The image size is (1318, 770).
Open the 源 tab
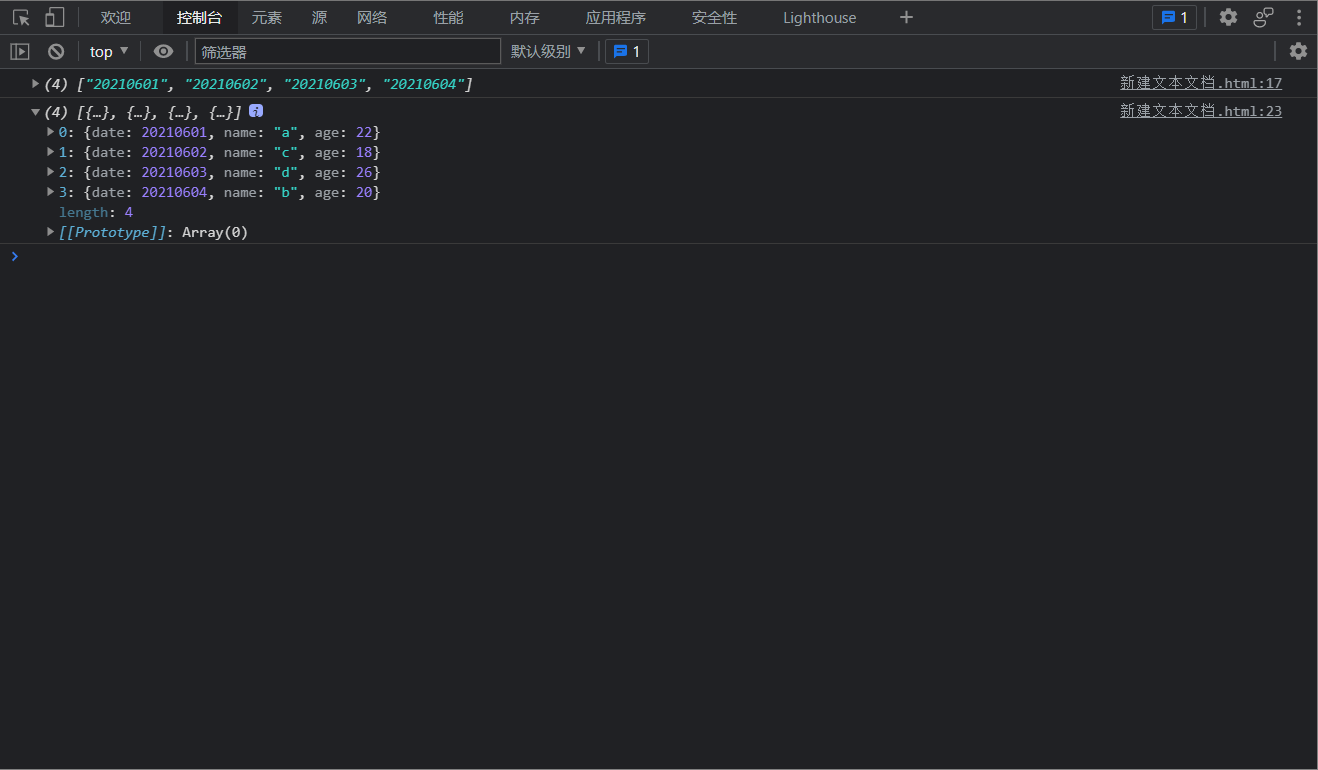click(319, 17)
